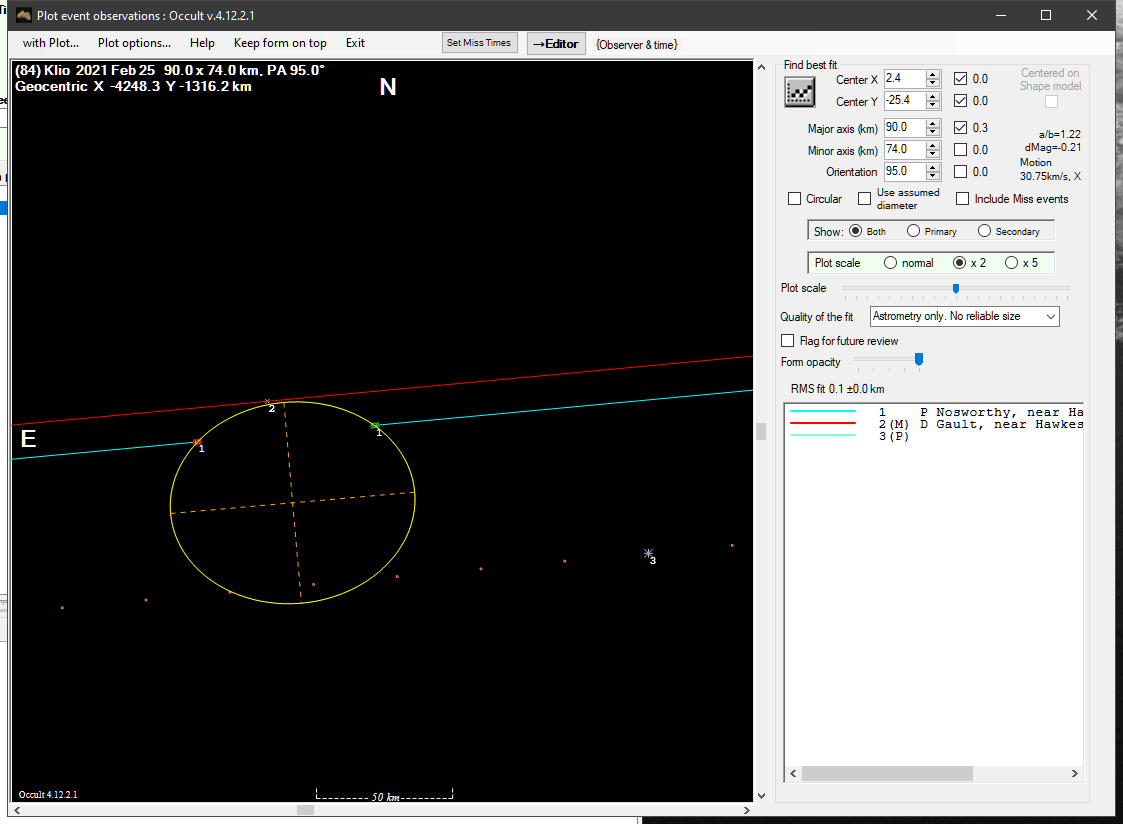
Task: Click plot vertical scroll up arrow
Action: pyautogui.click(x=761, y=67)
